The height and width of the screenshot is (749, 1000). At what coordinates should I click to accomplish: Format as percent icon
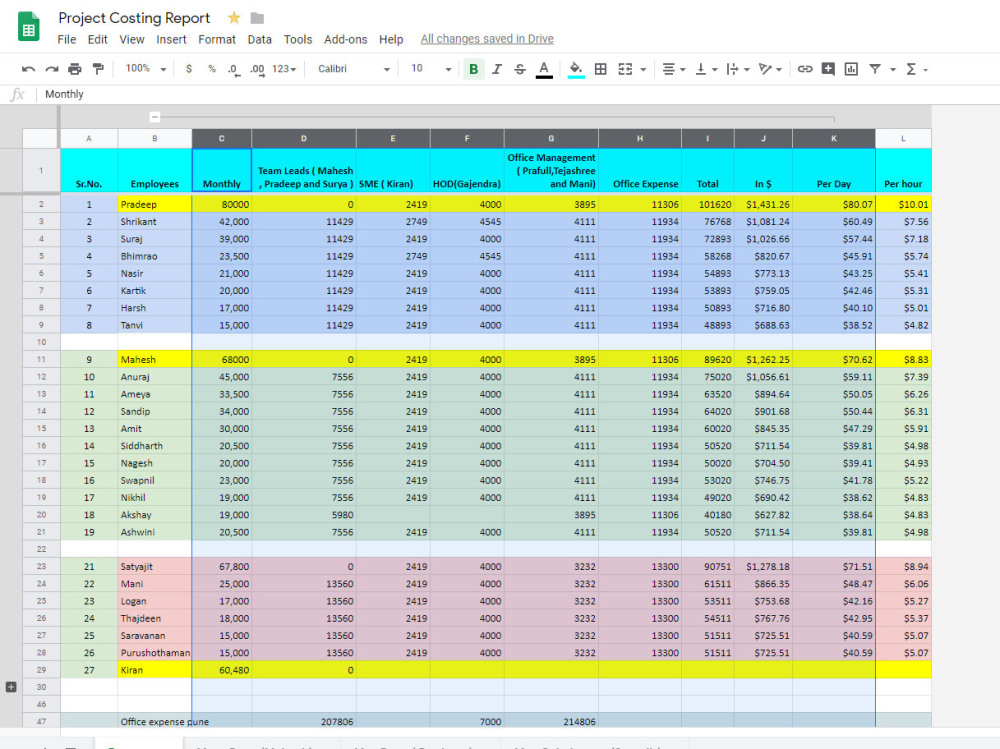(212, 69)
